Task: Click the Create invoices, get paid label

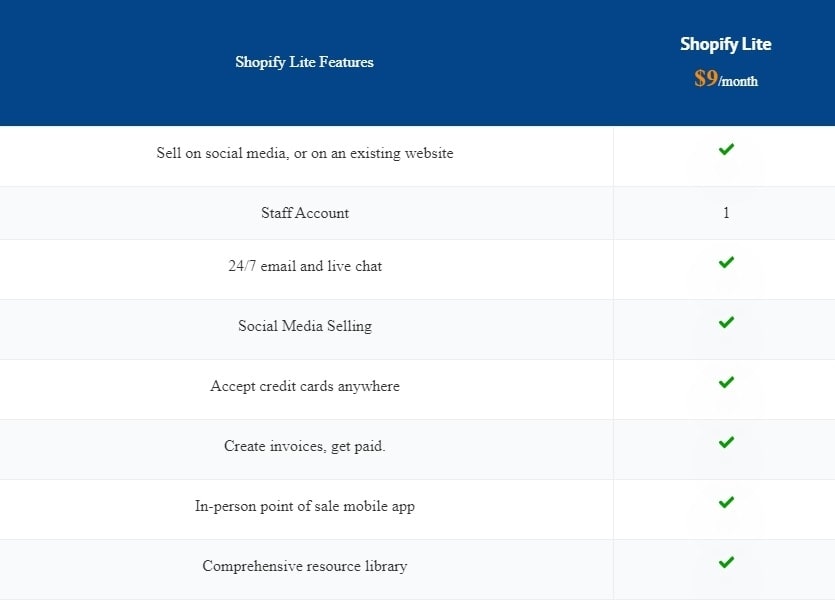Action: (x=305, y=446)
